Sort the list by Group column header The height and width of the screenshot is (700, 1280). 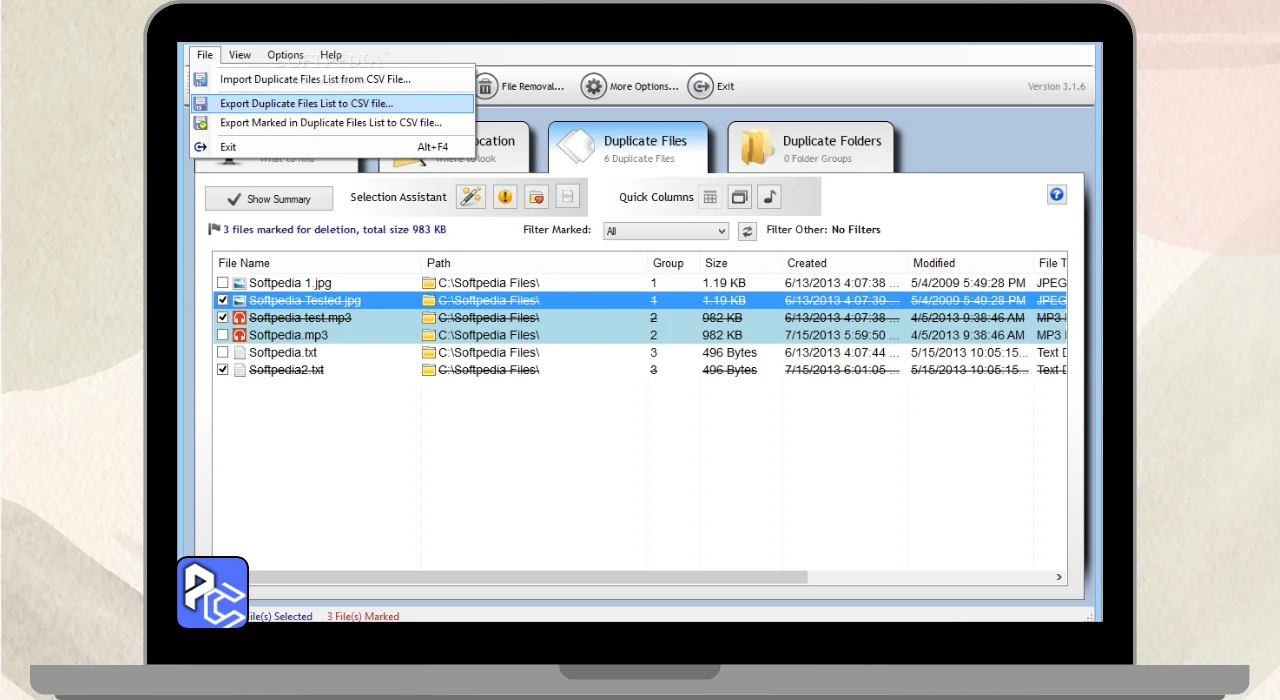click(668, 263)
